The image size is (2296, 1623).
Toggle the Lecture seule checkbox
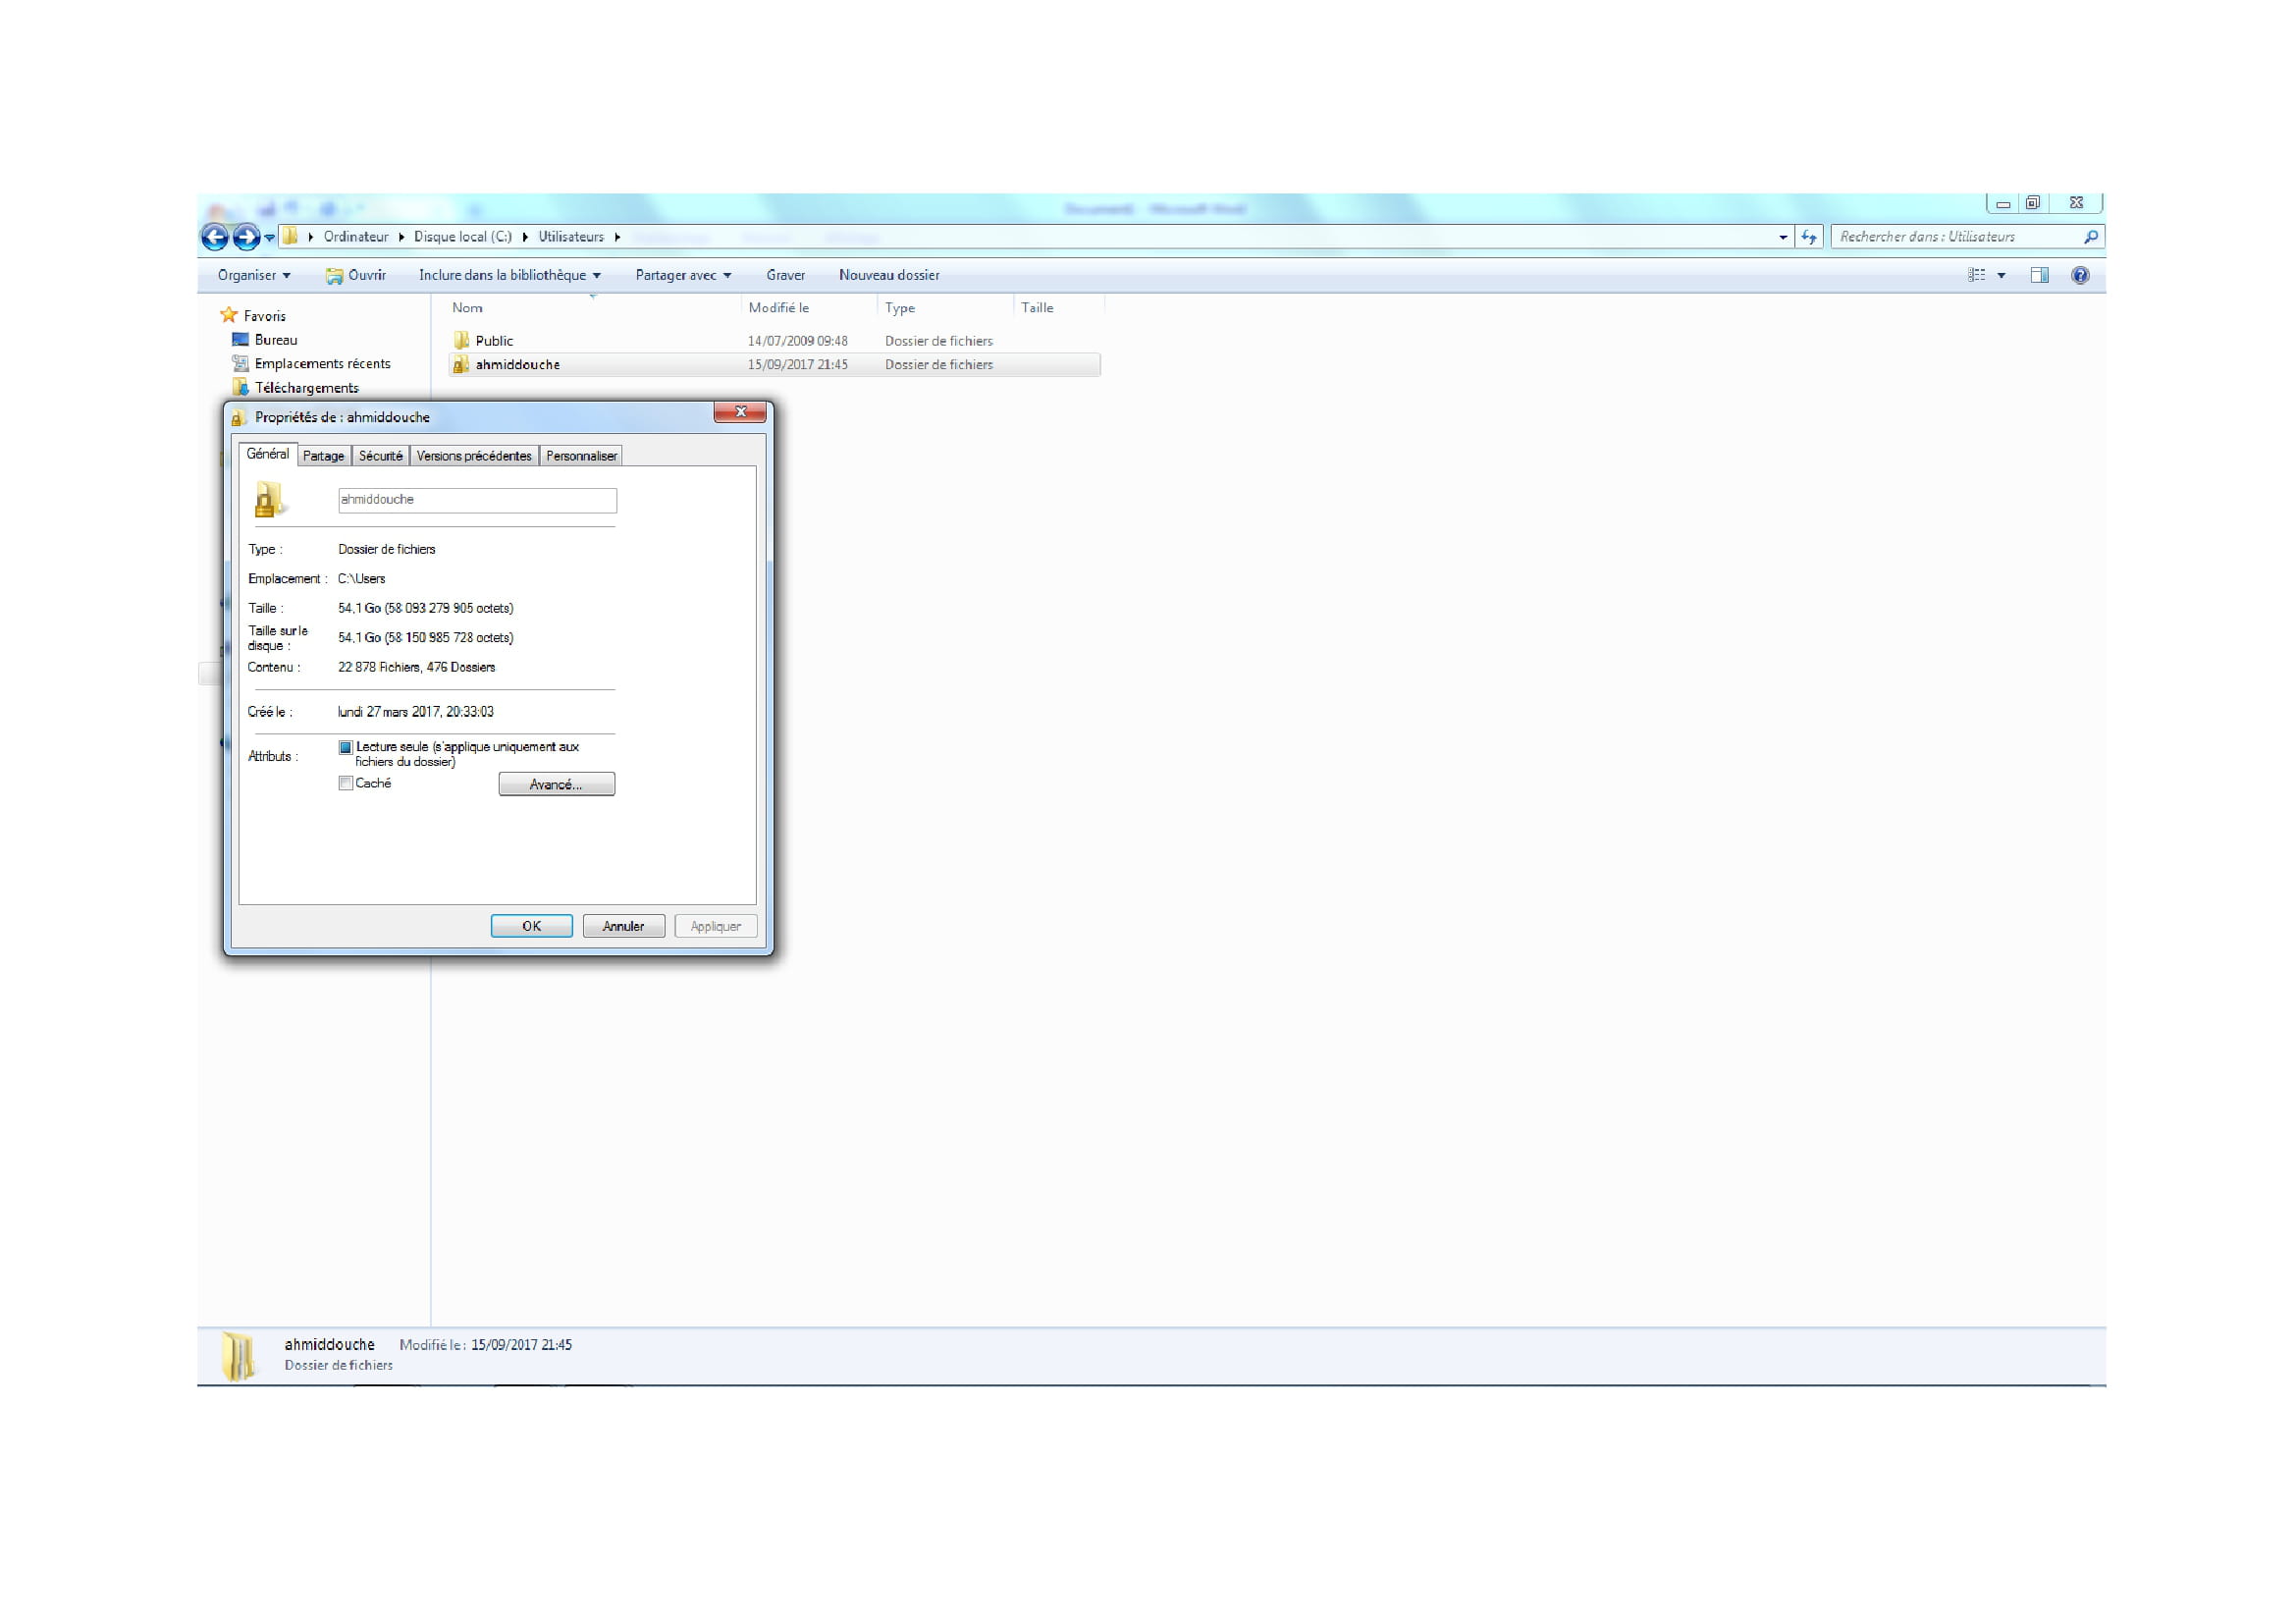(346, 748)
